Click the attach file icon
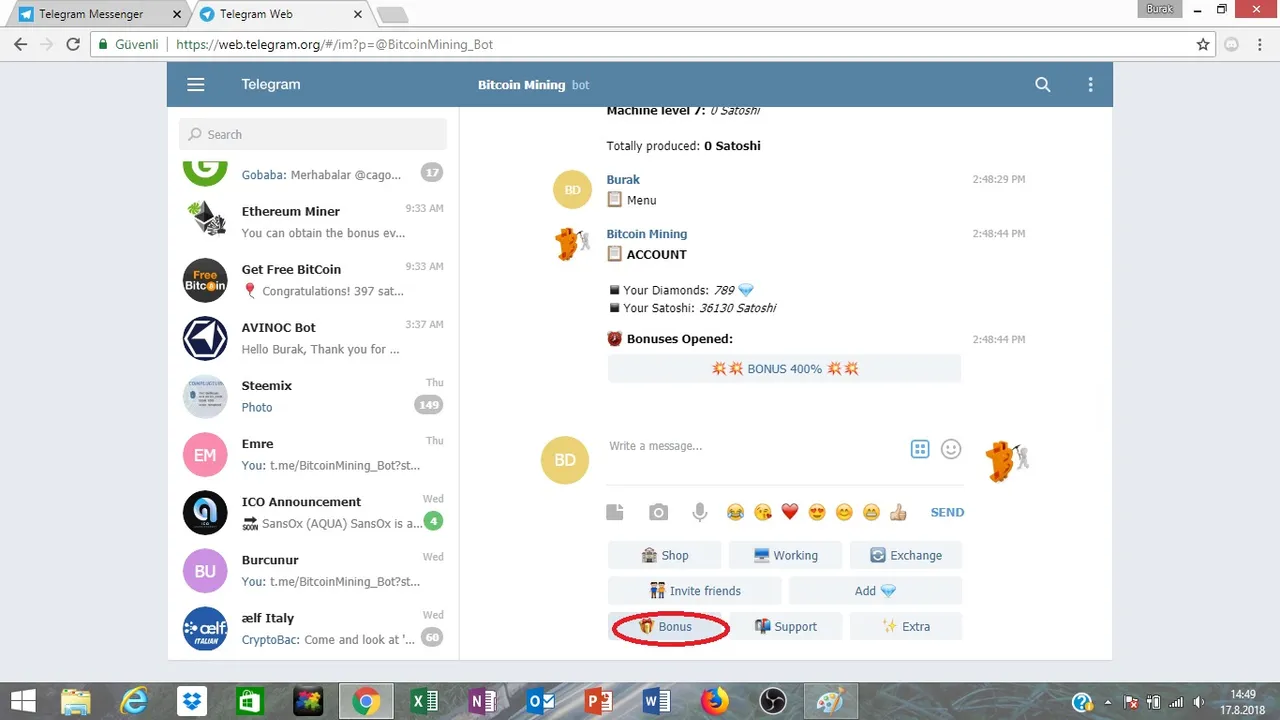Viewport: 1280px width, 720px height. coord(615,512)
